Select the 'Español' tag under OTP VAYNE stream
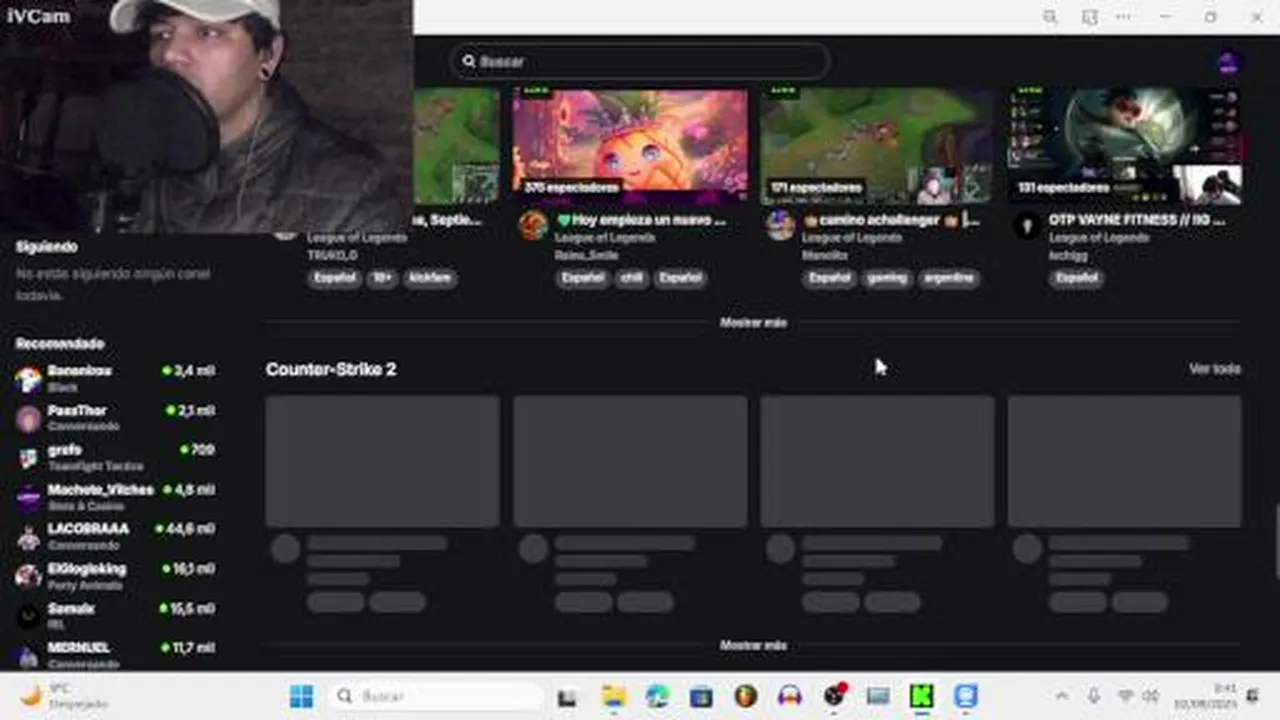Viewport: 1280px width, 720px height. (x=1077, y=278)
